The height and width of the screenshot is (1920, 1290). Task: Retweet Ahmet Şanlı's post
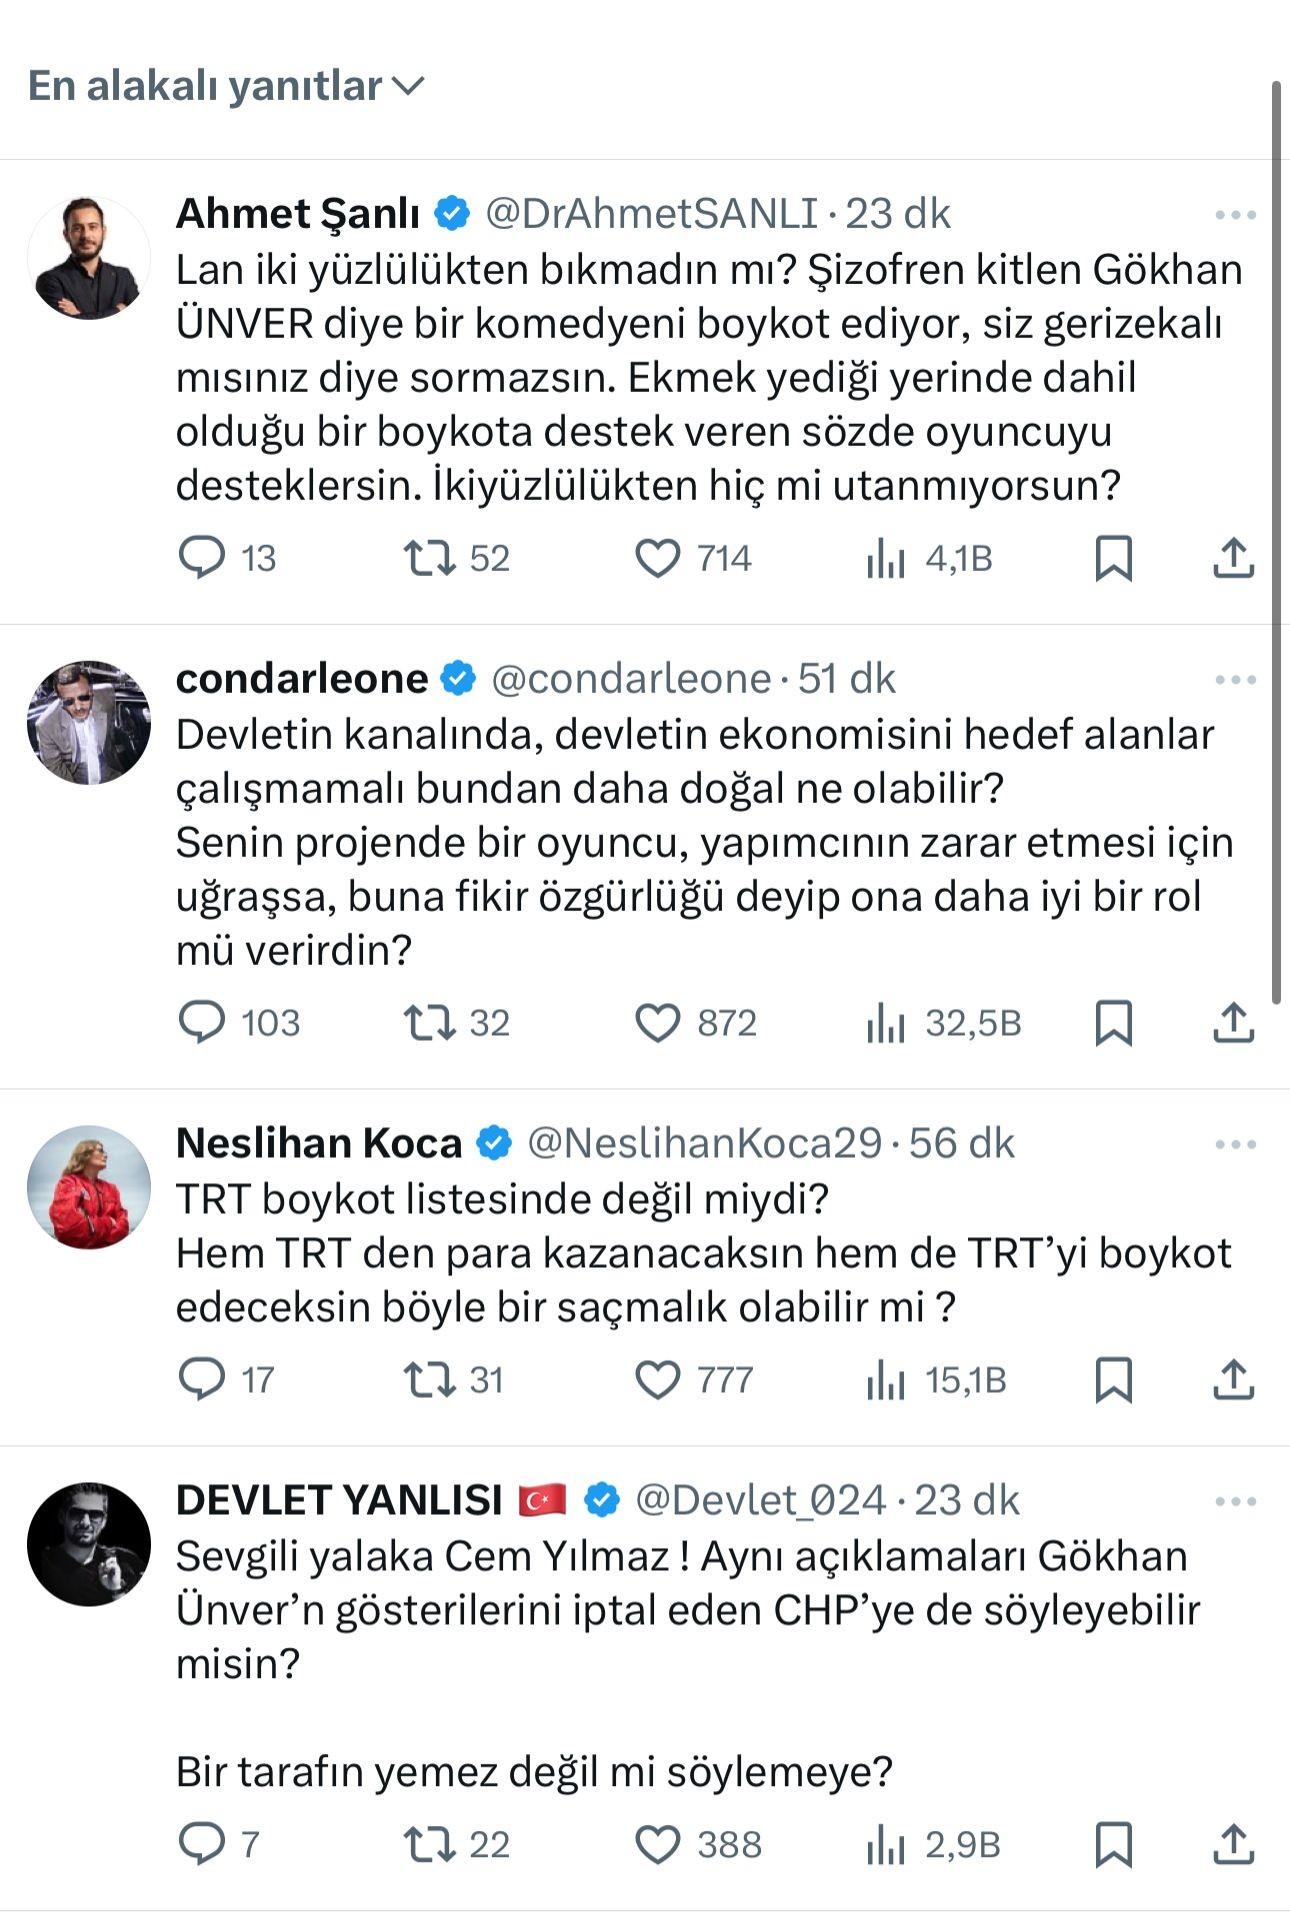(x=429, y=557)
